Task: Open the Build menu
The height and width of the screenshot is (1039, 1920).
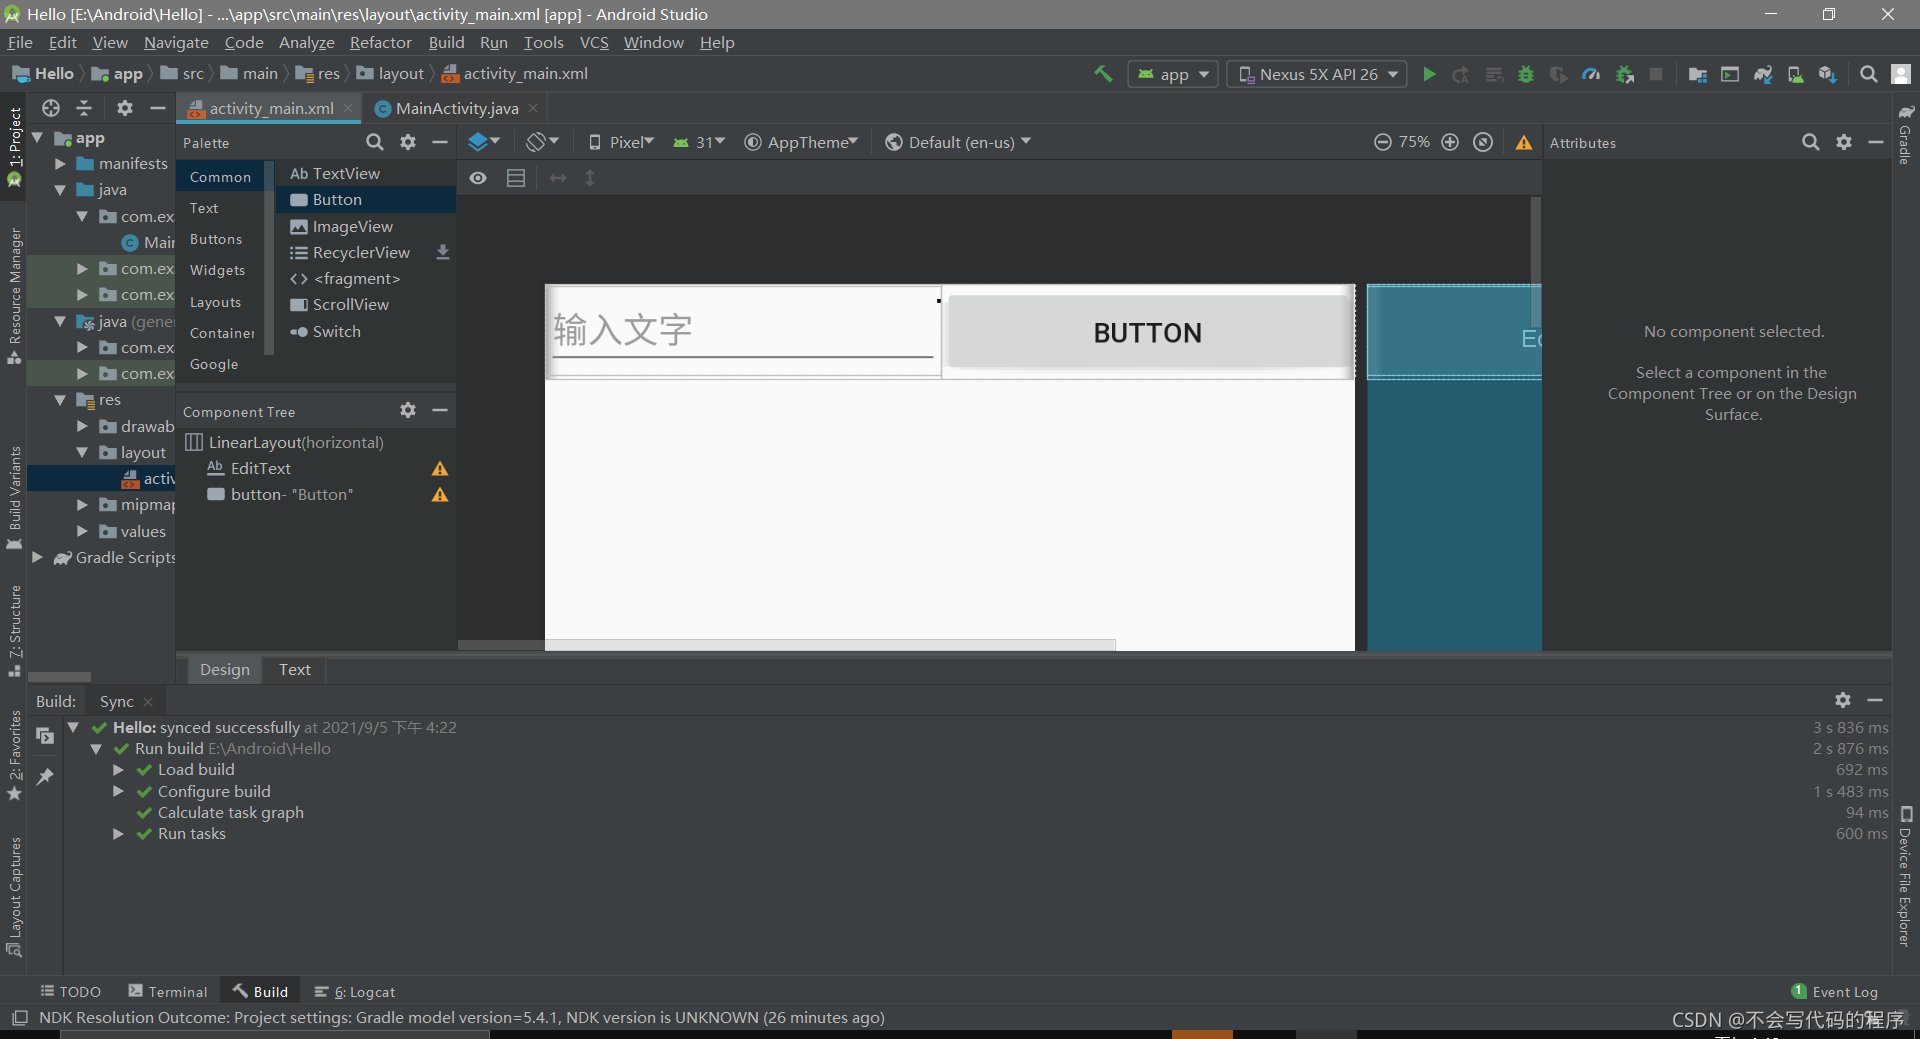Action: click(446, 42)
